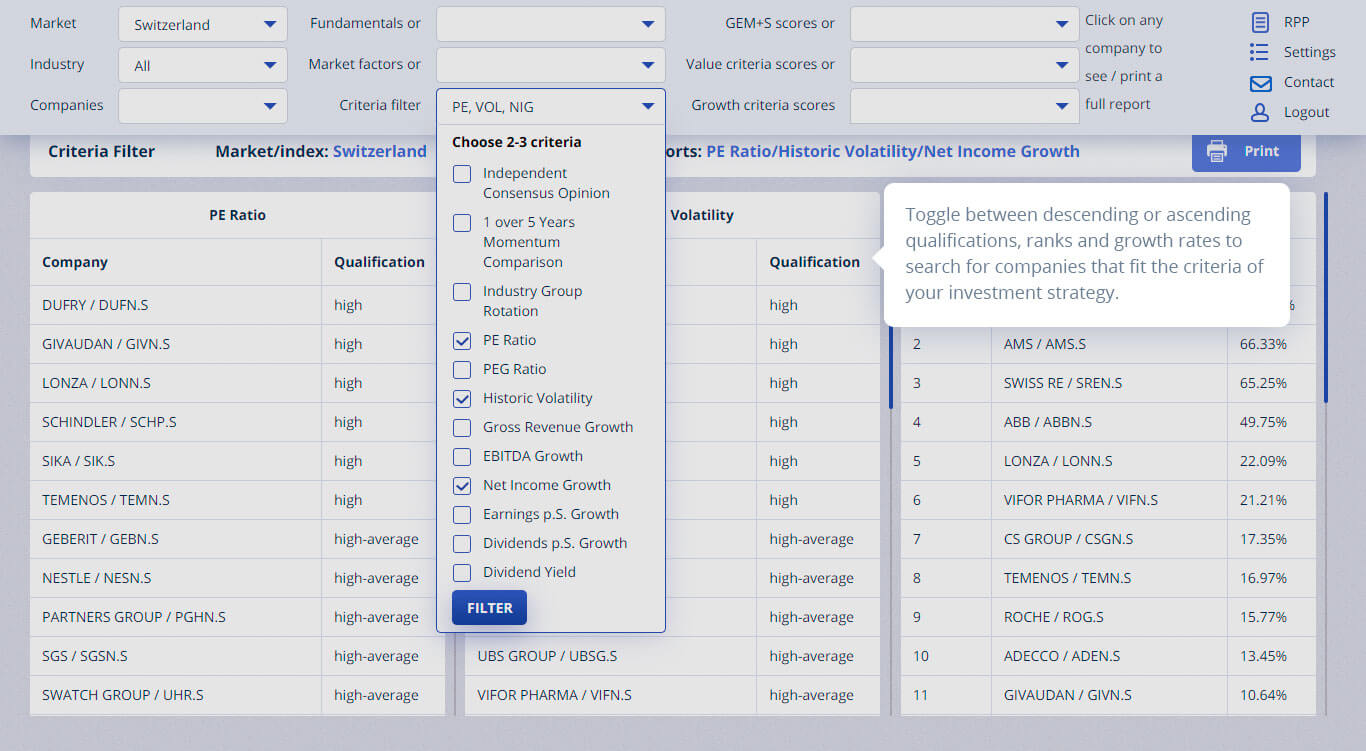Enable the Industry Group Rotation checkbox
Image resolution: width=1366 pixels, height=751 pixels.
click(x=462, y=292)
